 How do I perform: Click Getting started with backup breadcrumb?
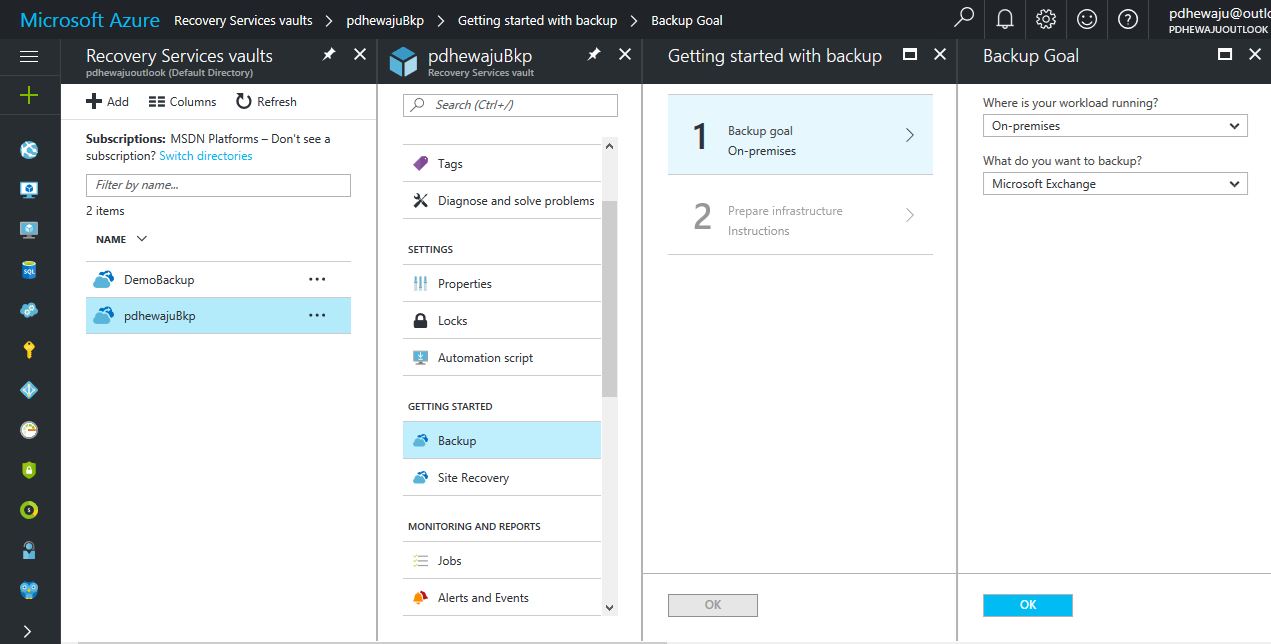point(537,20)
